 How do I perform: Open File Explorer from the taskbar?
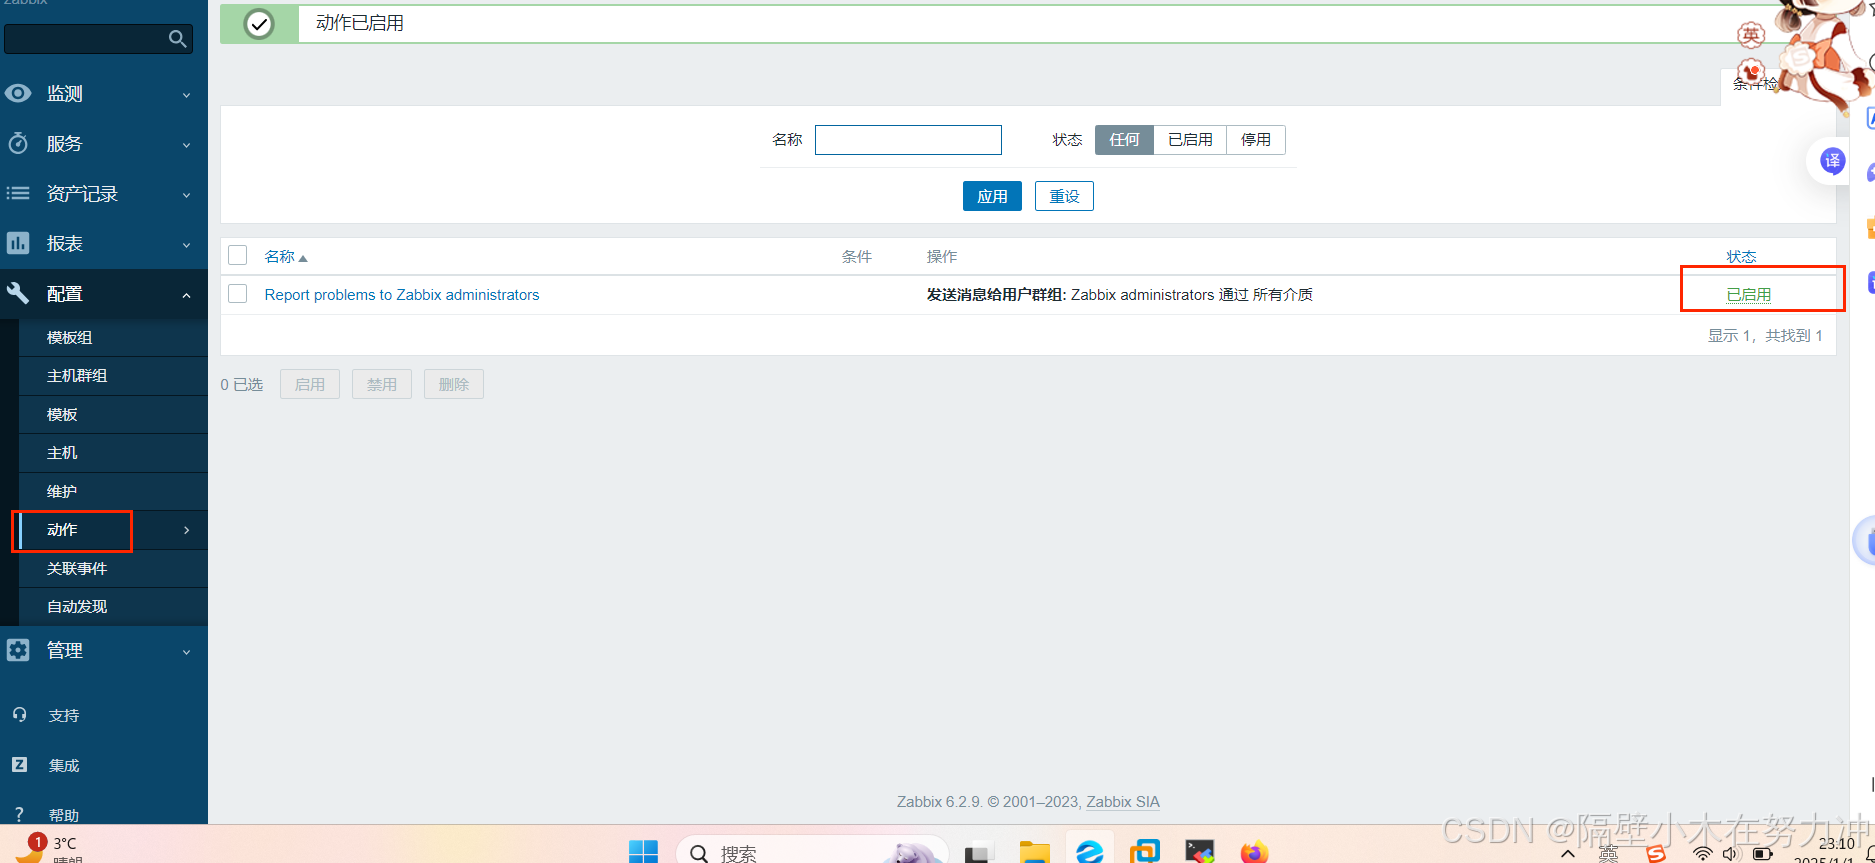coord(1034,852)
